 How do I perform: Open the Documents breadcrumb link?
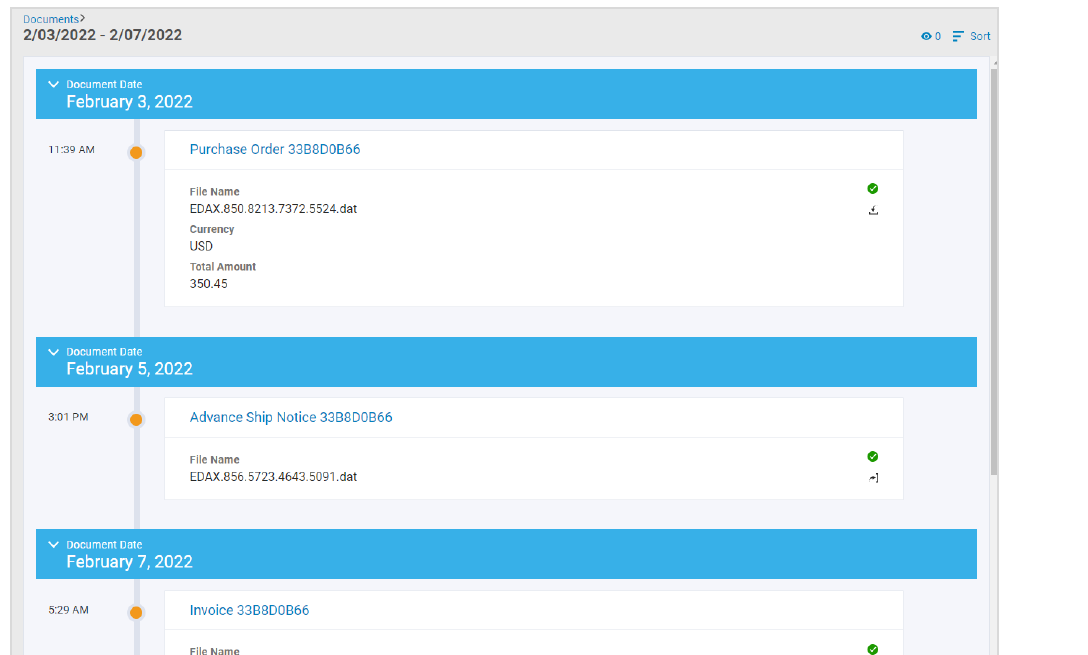[51, 19]
